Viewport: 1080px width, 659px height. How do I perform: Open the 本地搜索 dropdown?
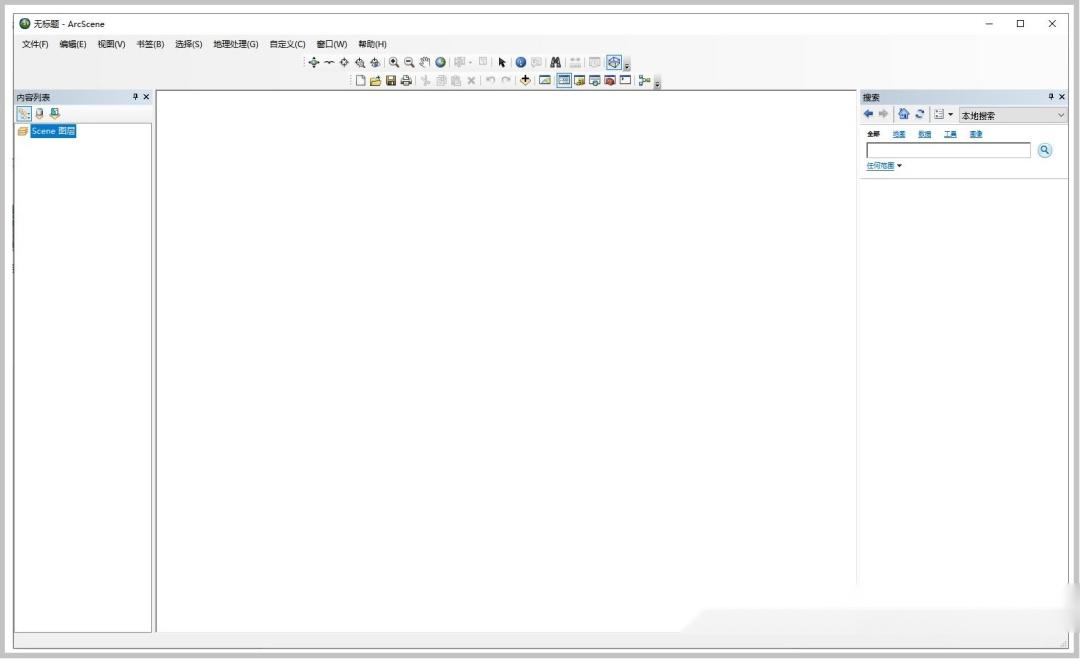[1061, 115]
